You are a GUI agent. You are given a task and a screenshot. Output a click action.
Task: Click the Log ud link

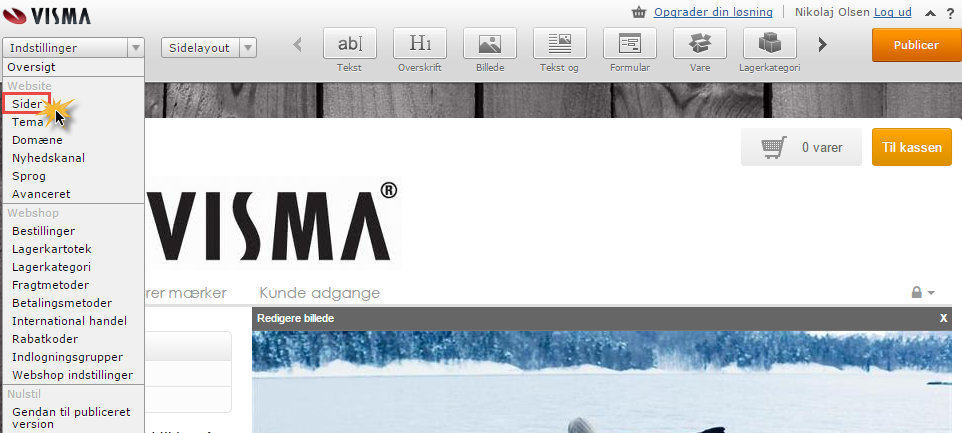893,12
